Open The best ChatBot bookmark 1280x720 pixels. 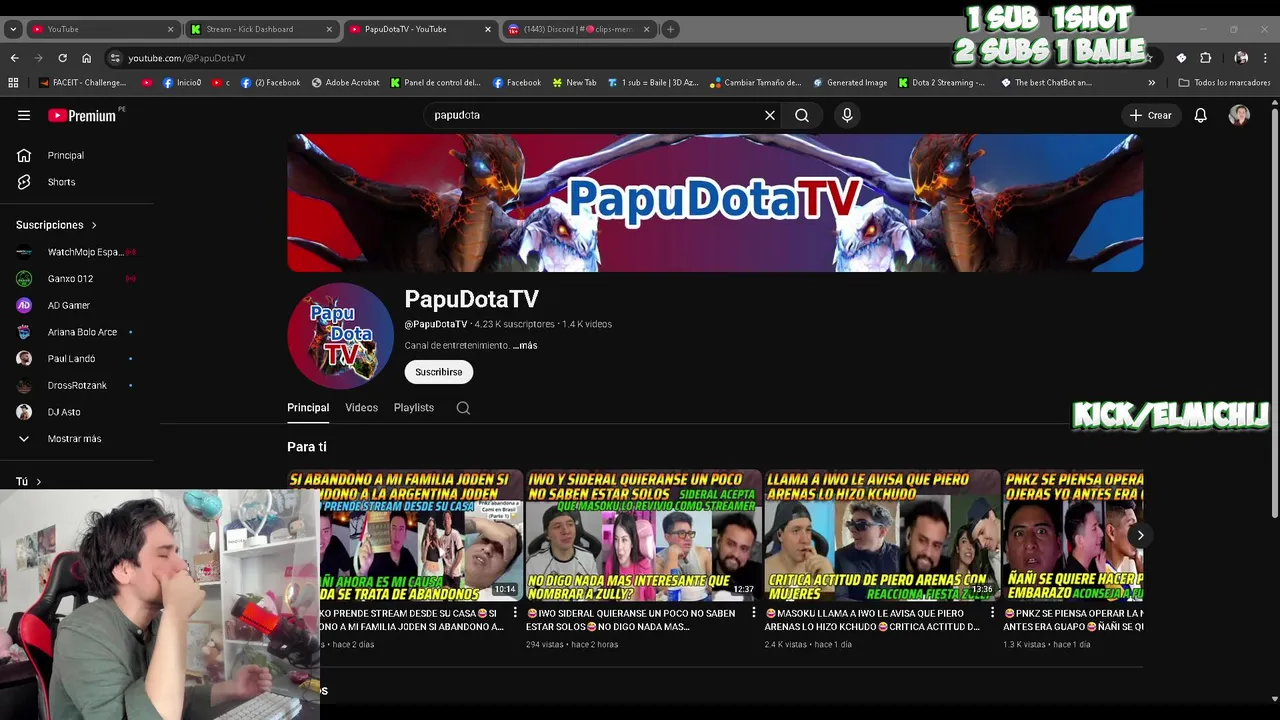coord(1047,83)
